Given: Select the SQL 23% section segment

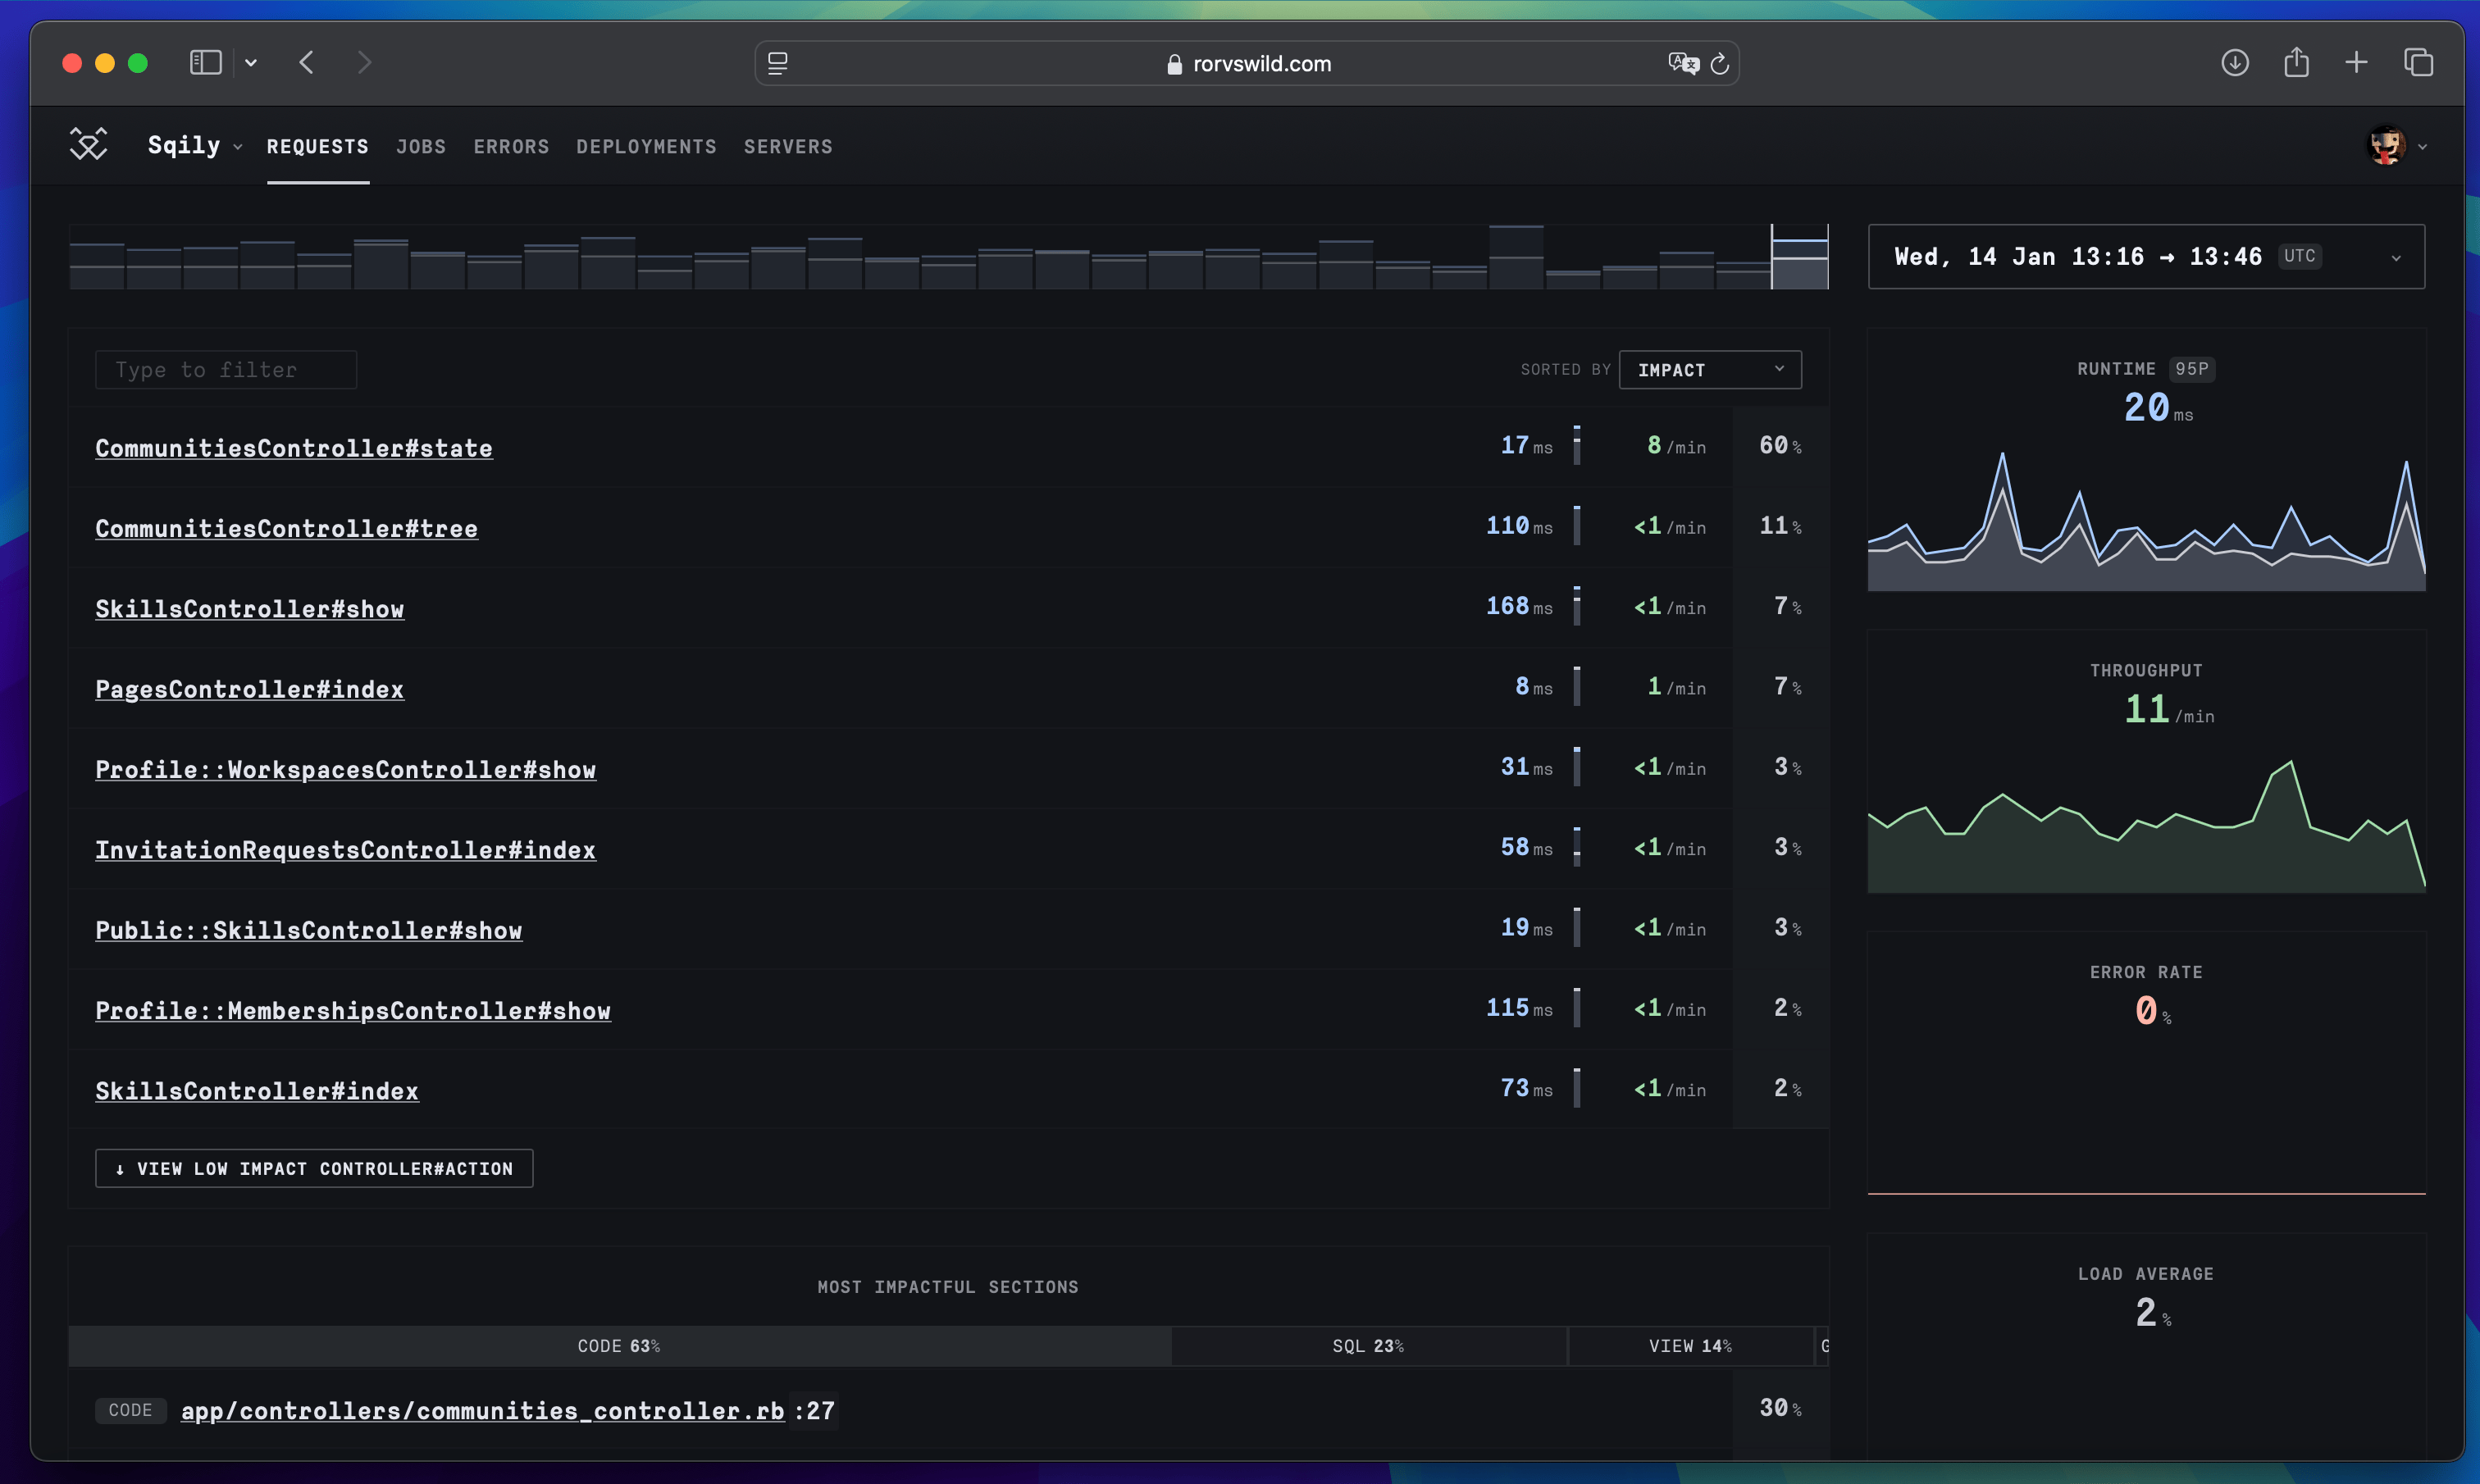Looking at the screenshot, I should click(1368, 1346).
